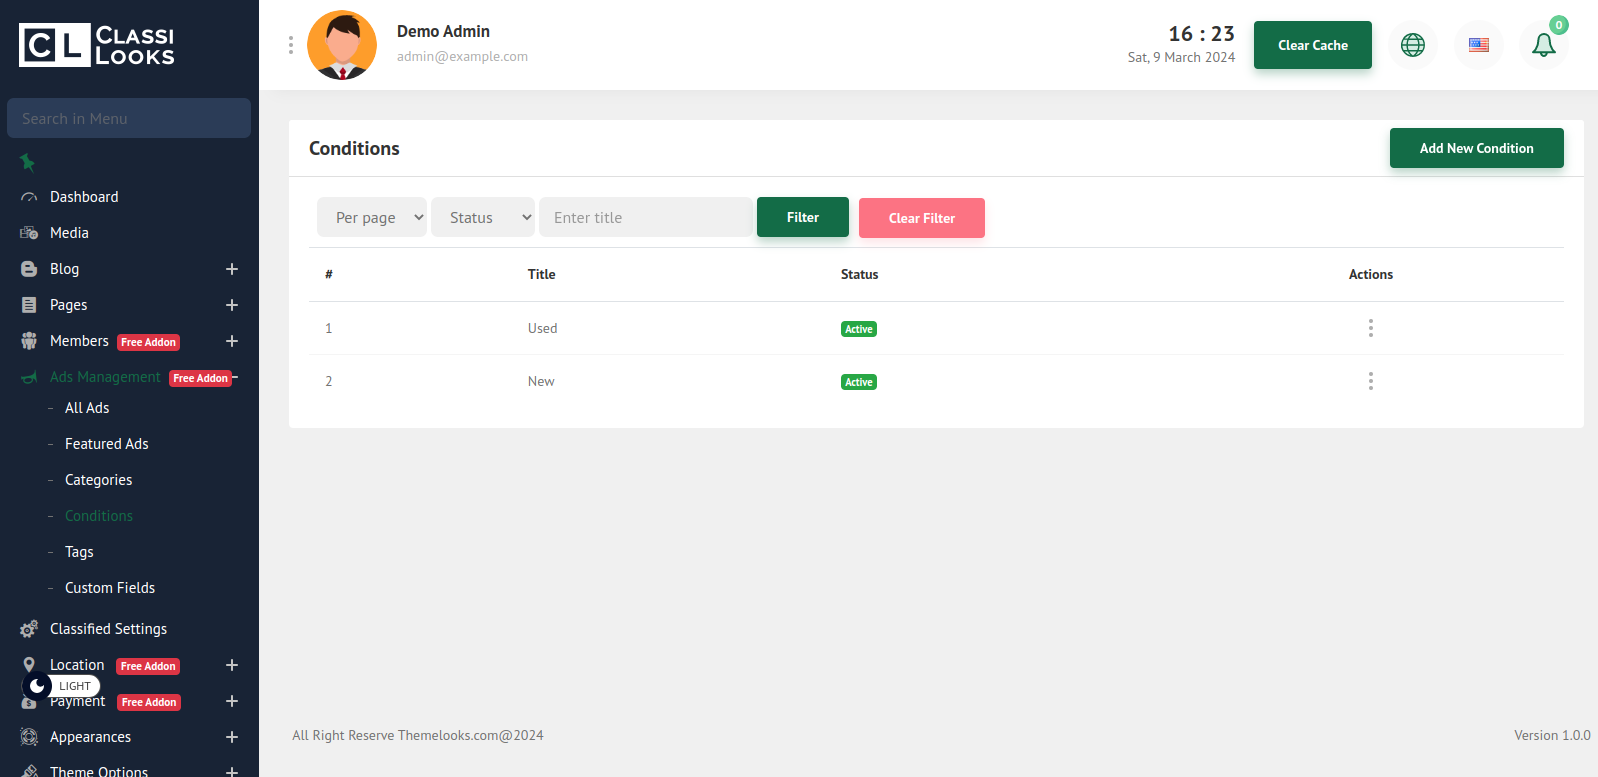
Task: Open the Status filter dropdown
Action: point(483,217)
